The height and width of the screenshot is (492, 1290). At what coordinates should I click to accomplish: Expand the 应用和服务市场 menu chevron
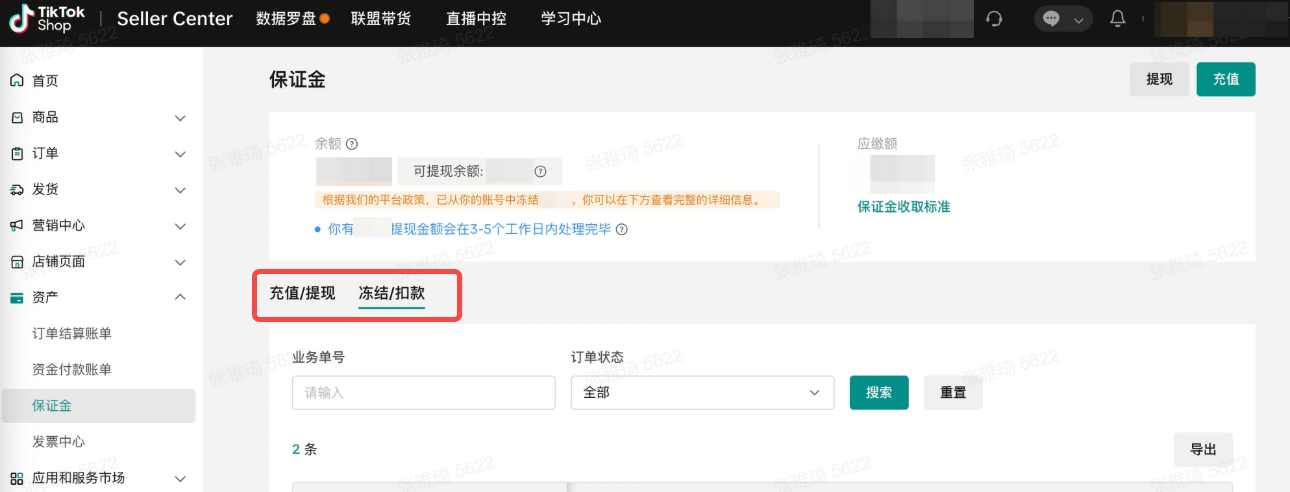180,478
